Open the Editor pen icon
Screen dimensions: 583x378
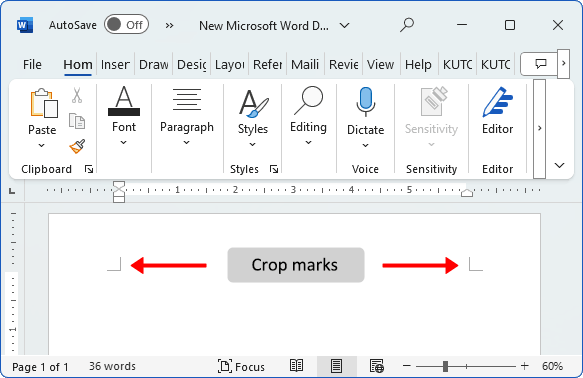point(497,102)
